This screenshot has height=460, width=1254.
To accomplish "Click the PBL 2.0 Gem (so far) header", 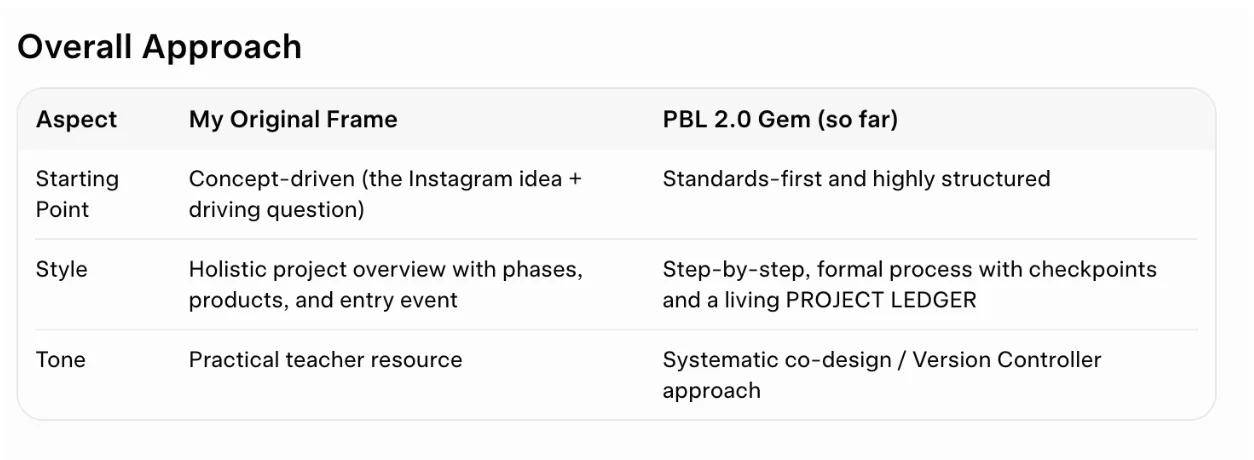I will pyautogui.click(x=780, y=120).
